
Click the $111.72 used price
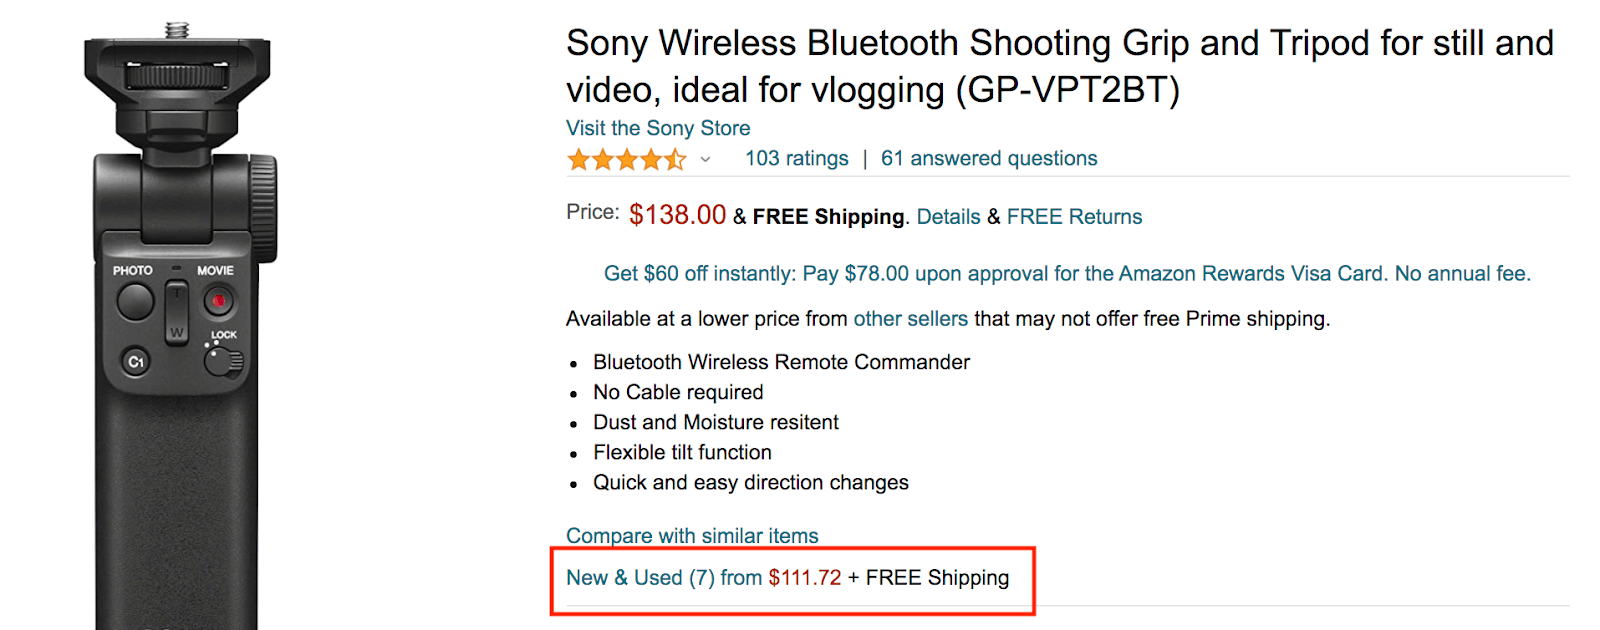click(x=805, y=578)
